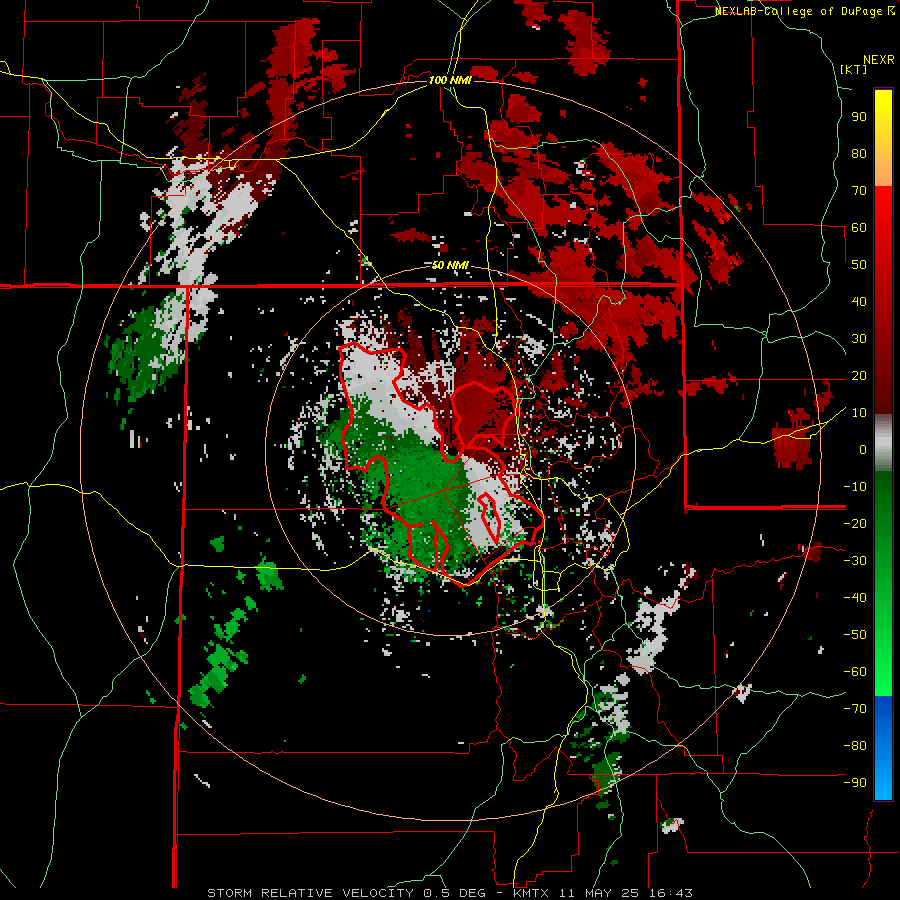The width and height of the screenshot is (900, 900).
Task: Click the "NEXR" label above the color scale
Action: pyautogui.click(x=879, y=60)
